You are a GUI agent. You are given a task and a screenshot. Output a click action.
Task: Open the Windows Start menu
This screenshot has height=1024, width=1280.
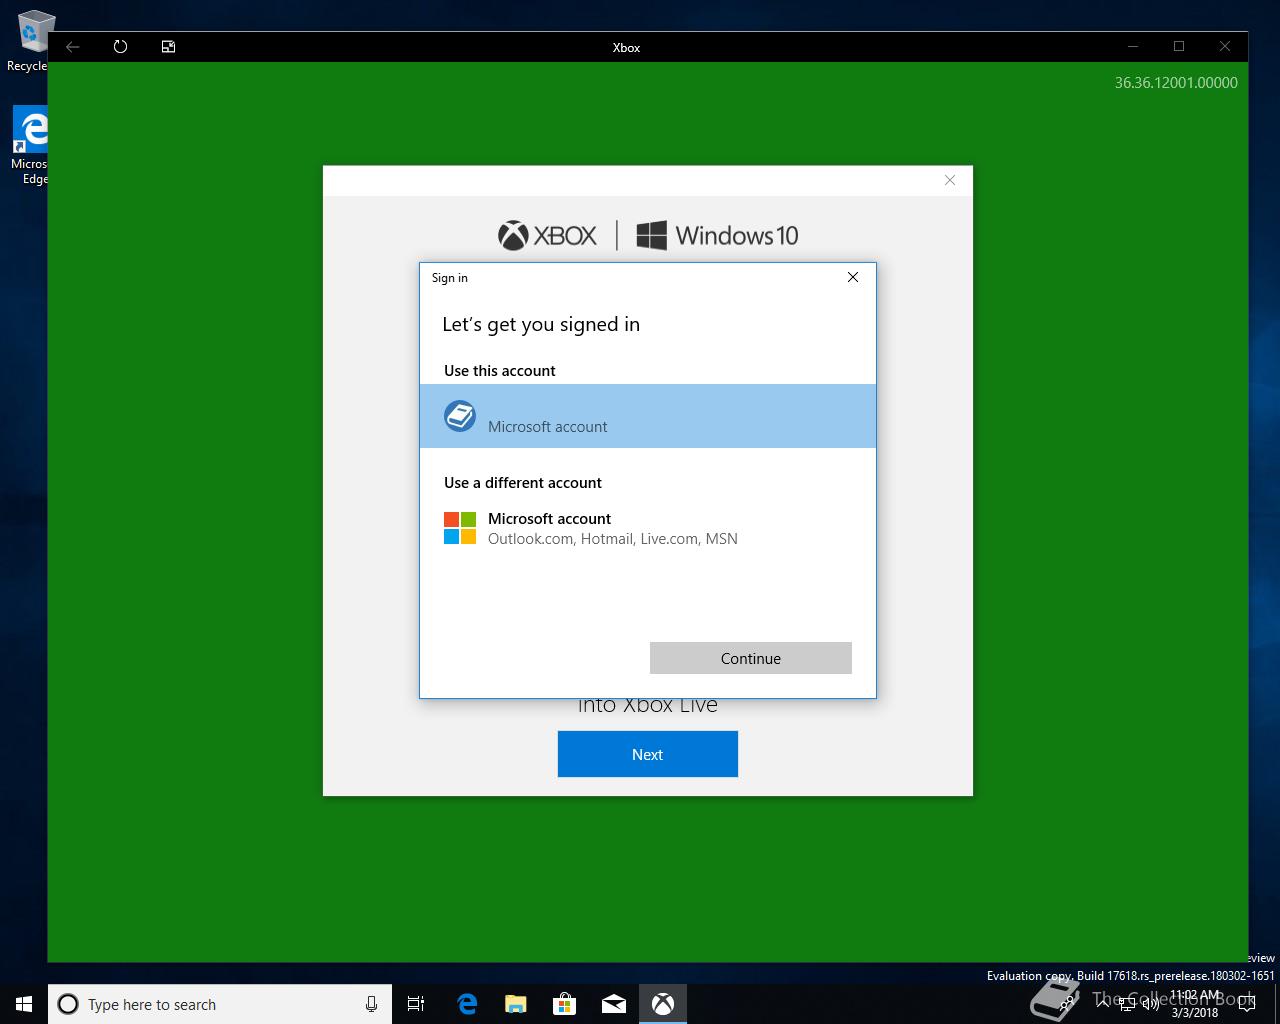[24, 1004]
